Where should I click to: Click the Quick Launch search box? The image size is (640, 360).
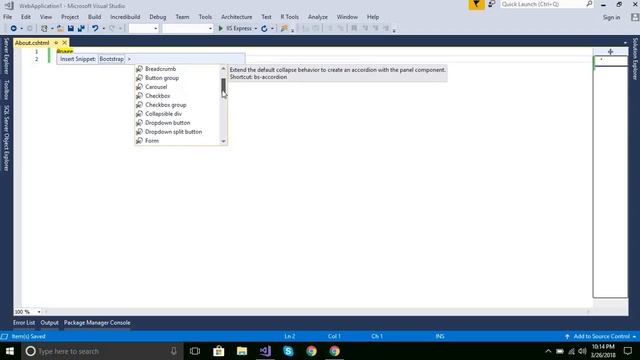(x=547, y=4)
